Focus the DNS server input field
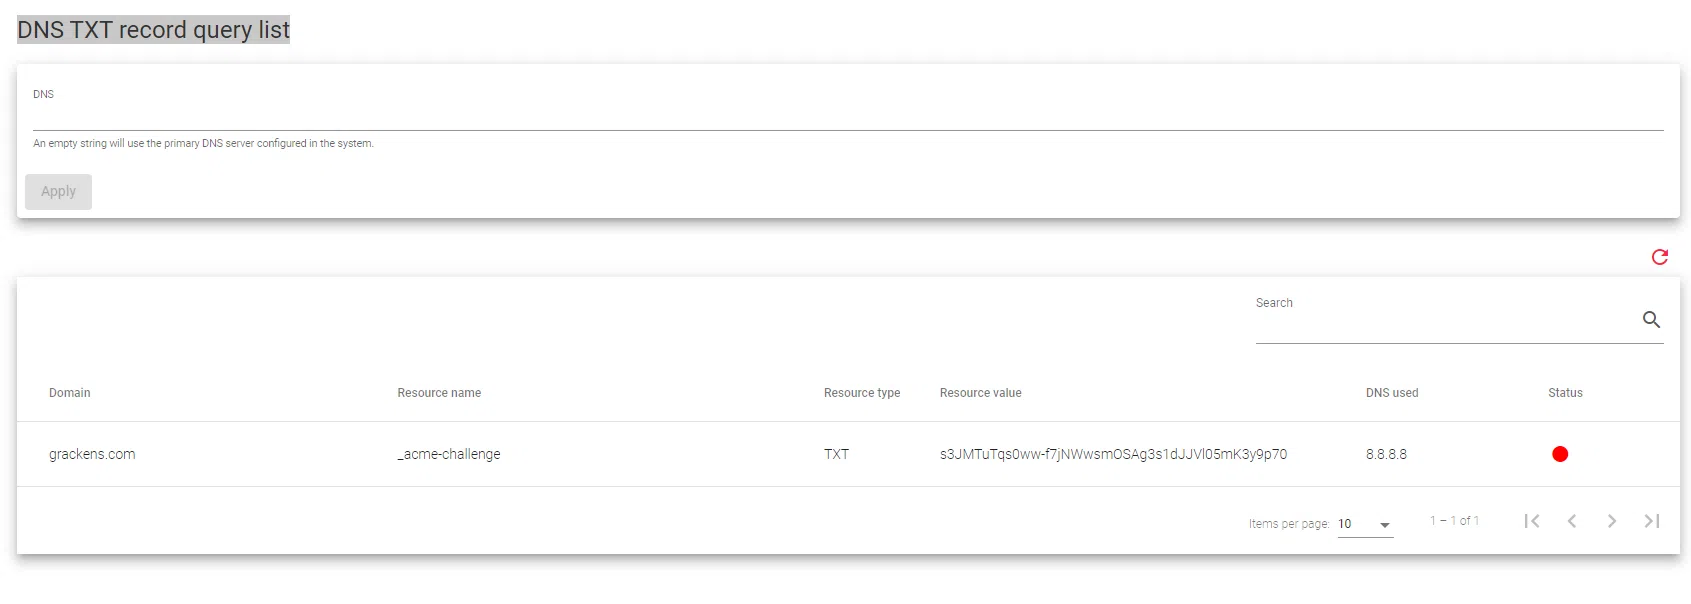The width and height of the screenshot is (1691, 604). [x=847, y=116]
